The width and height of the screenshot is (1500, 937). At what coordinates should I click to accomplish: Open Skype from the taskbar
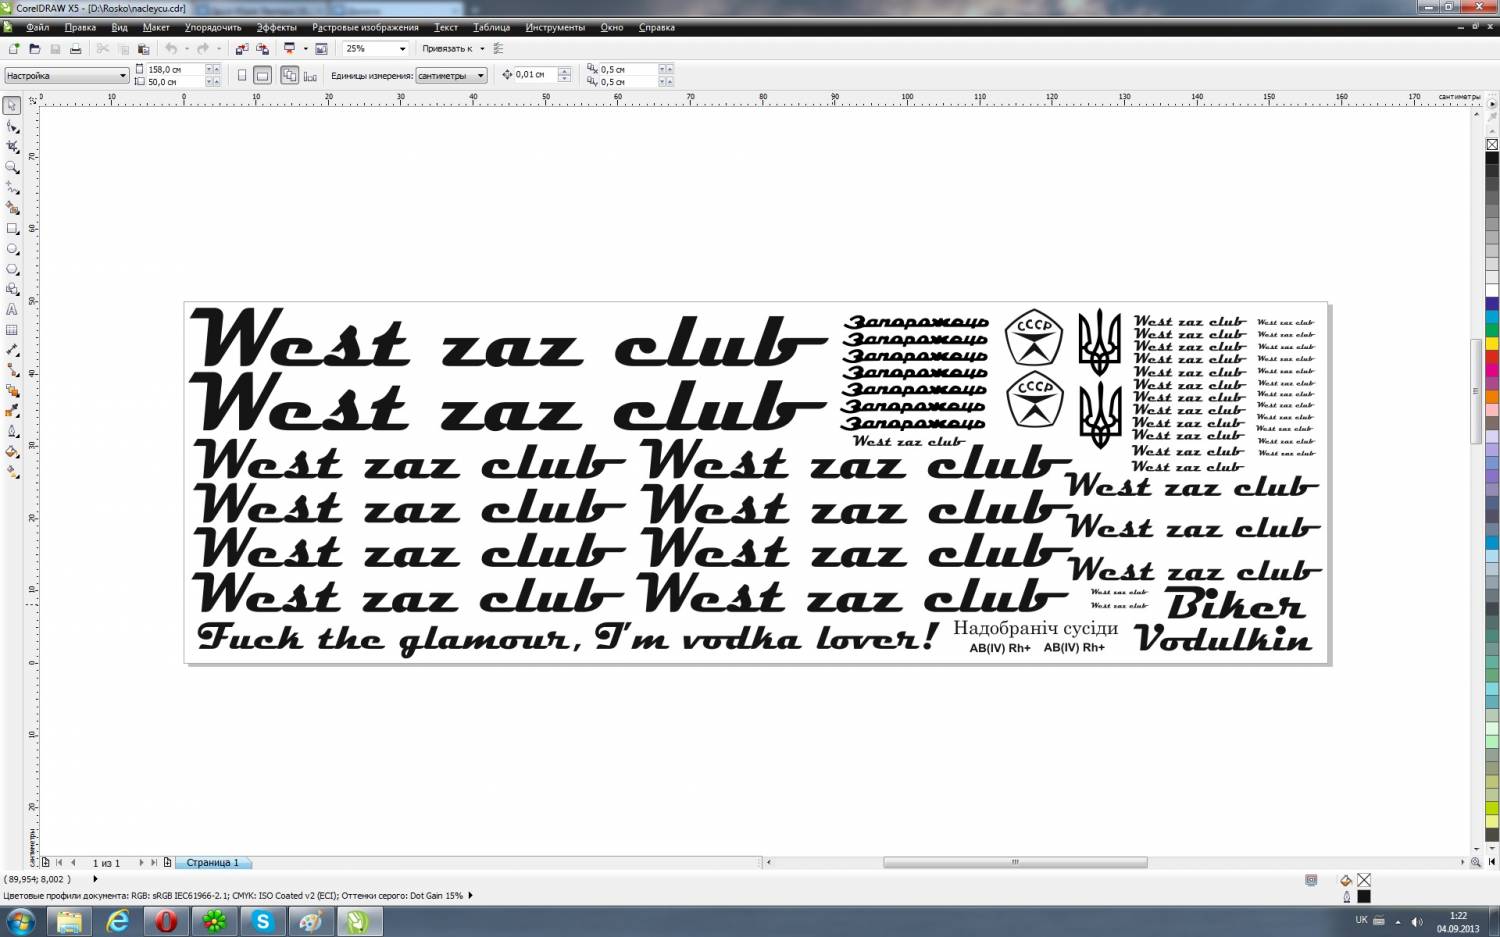coord(263,921)
